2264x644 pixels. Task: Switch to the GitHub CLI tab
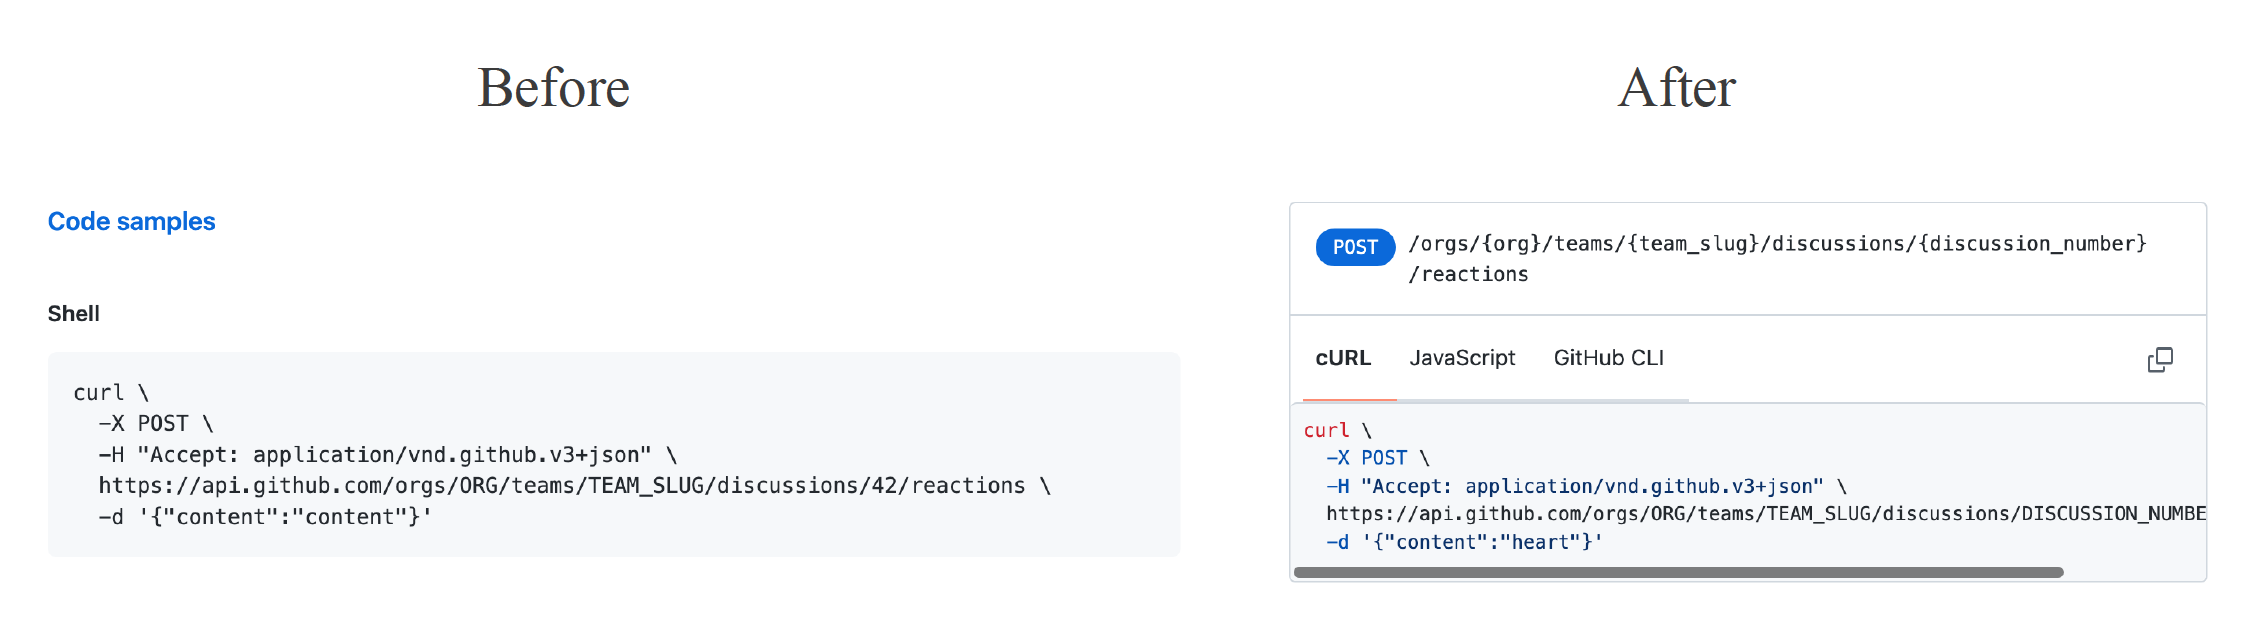pos(1607,357)
